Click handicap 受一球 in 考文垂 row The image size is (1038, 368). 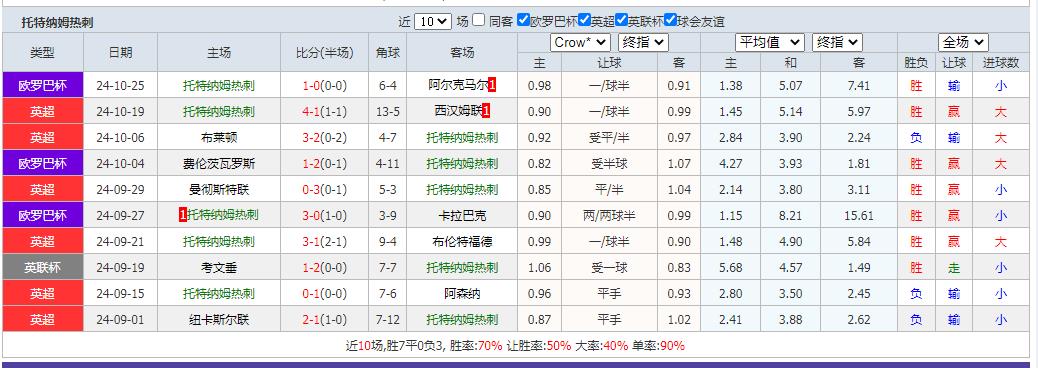click(x=610, y=267)
